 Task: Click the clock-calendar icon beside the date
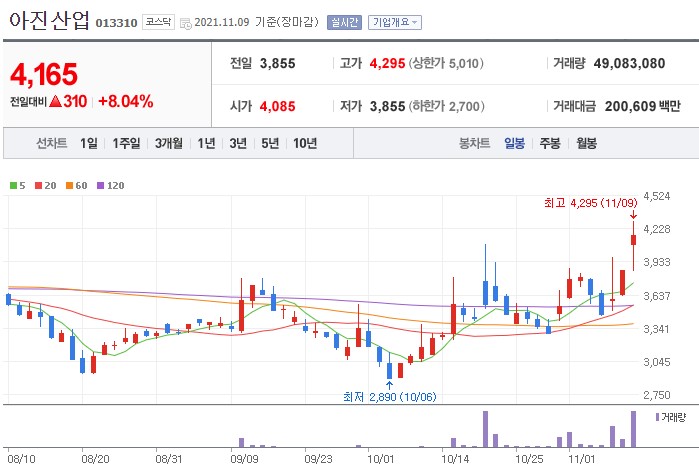click(x=185, y=23)
